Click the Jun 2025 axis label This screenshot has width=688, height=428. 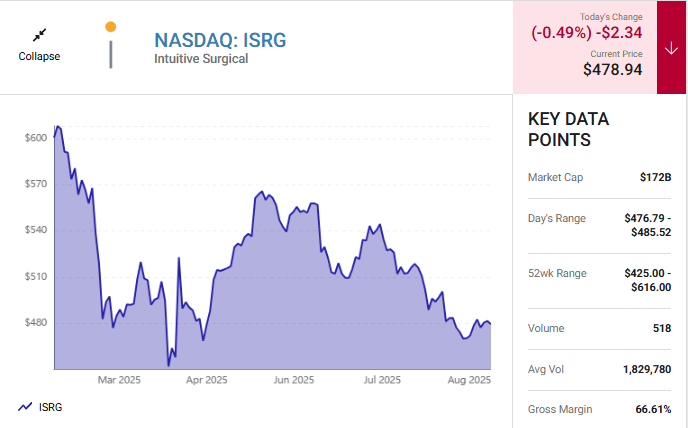pos(295,380)
